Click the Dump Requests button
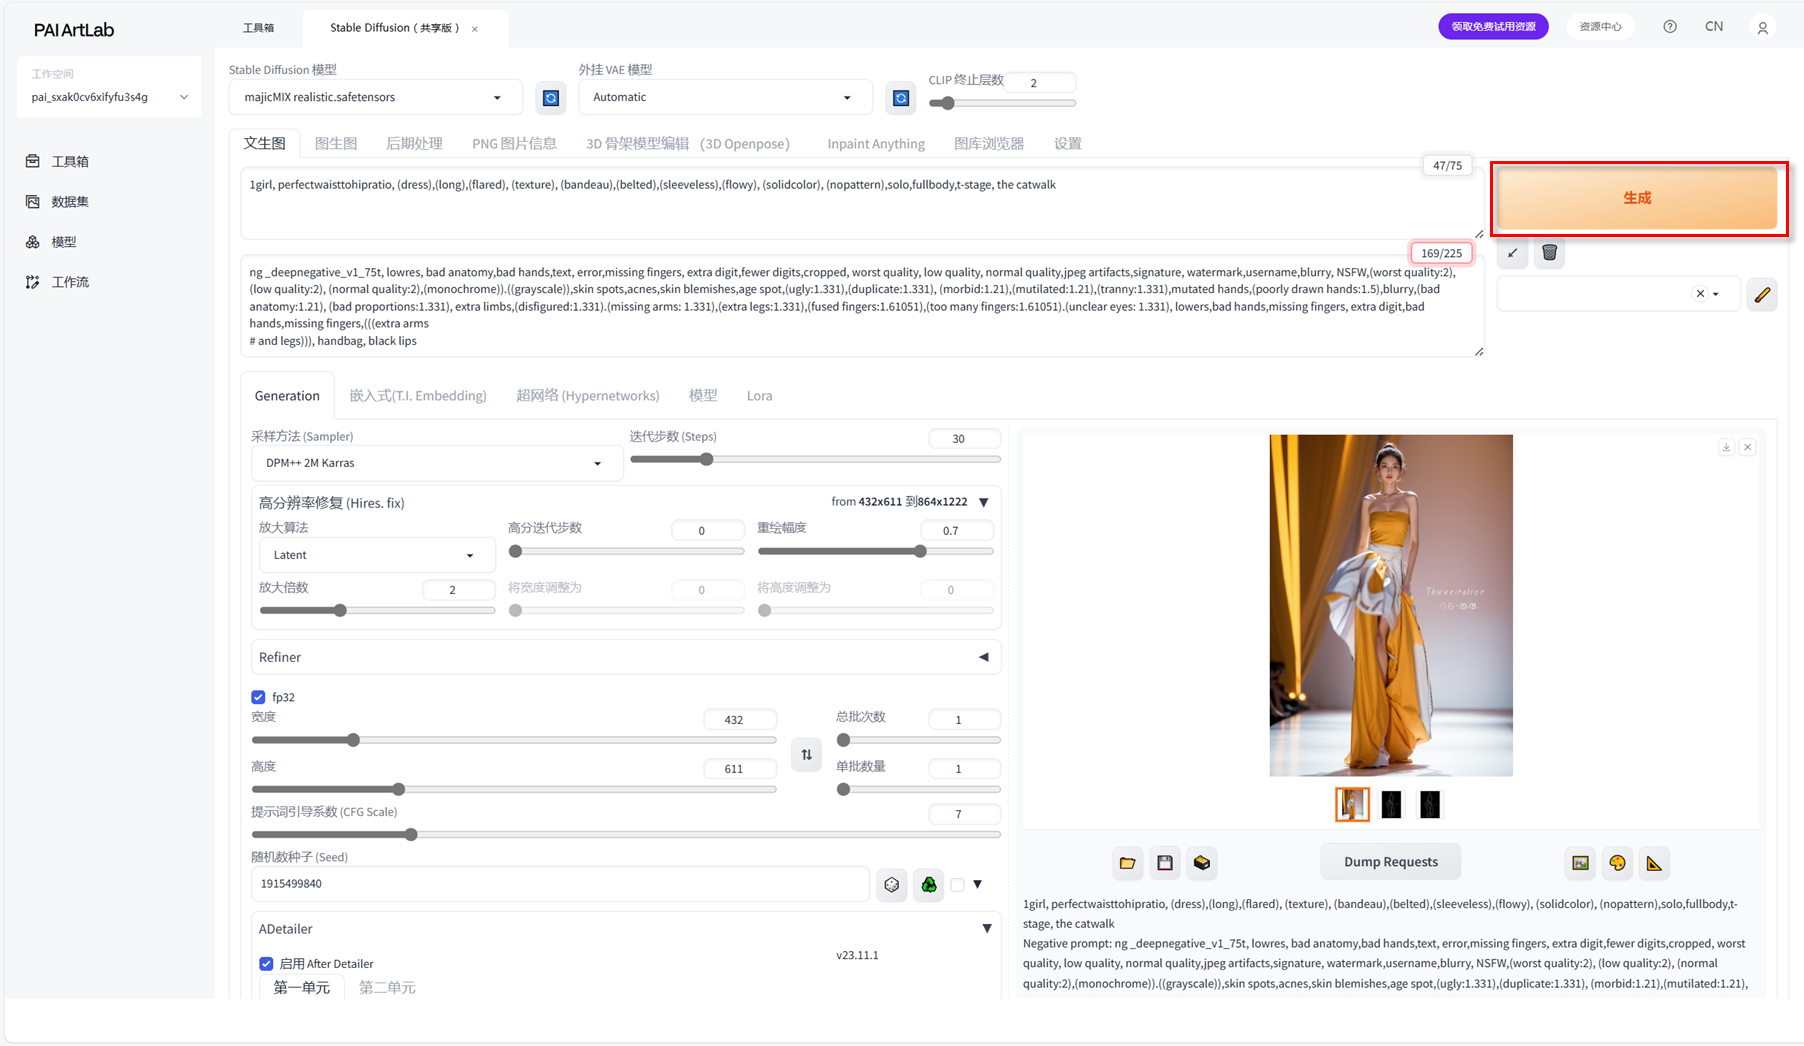Image resolution: width=1804 pixels, height=1046 pixels. pos(1390,862)
